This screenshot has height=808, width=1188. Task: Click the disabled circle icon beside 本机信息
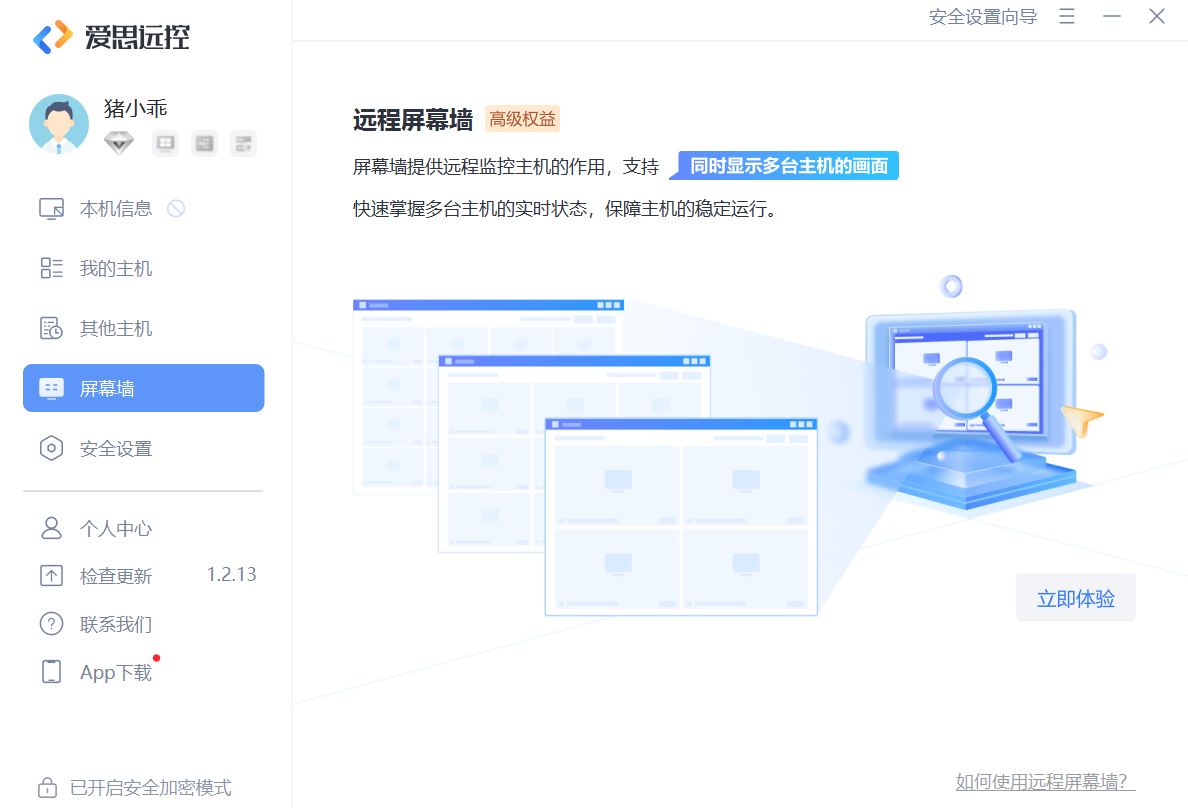(176, 208)
